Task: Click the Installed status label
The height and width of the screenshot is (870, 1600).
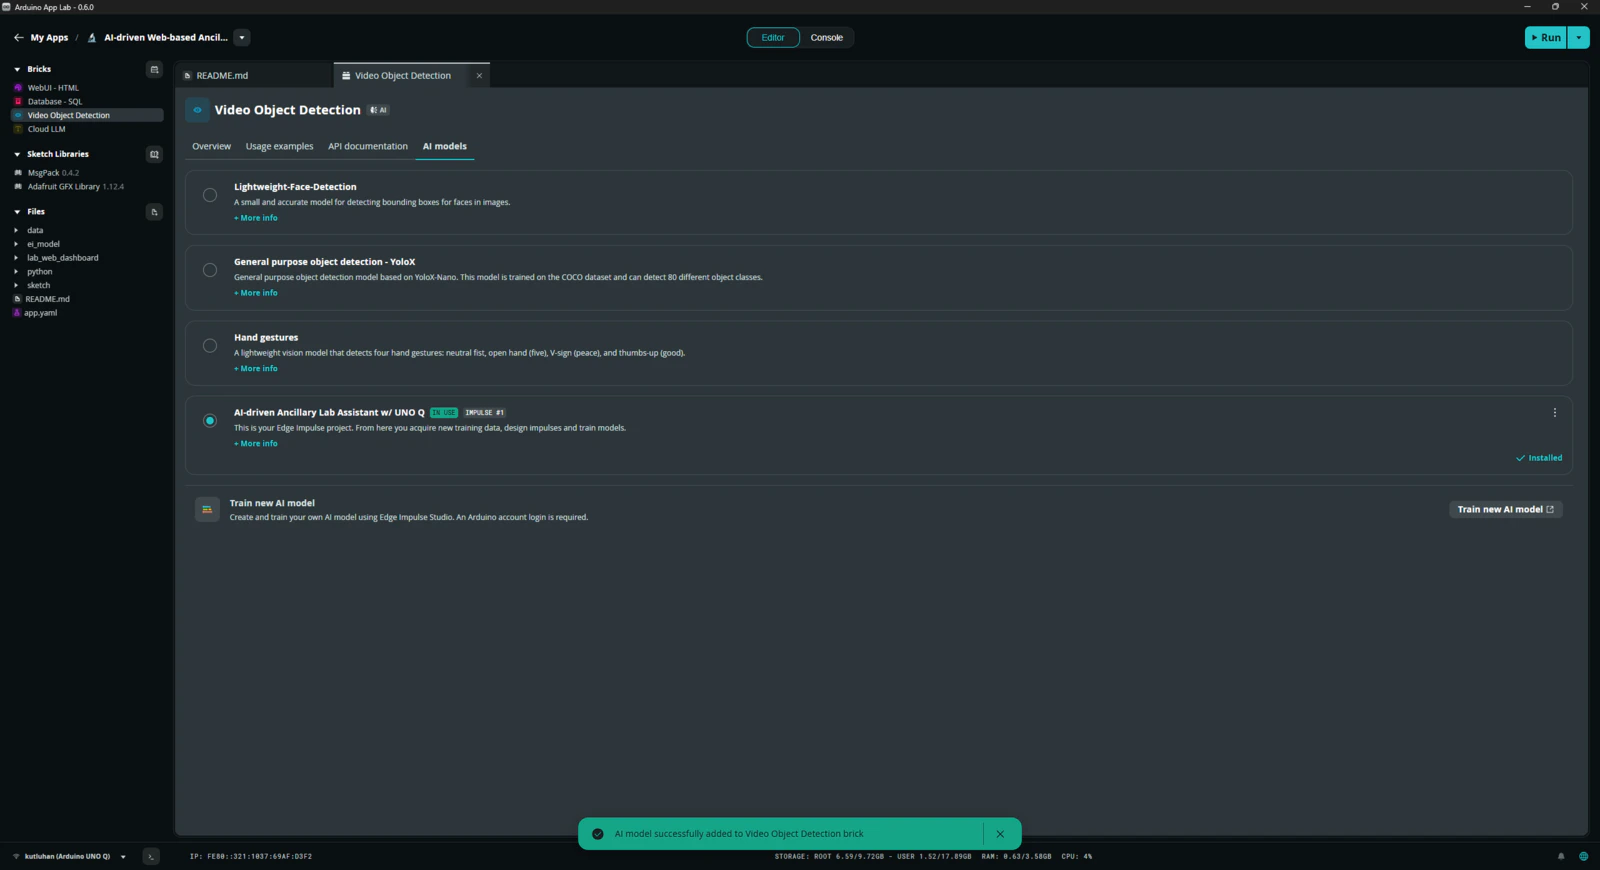Action: 1539,458
